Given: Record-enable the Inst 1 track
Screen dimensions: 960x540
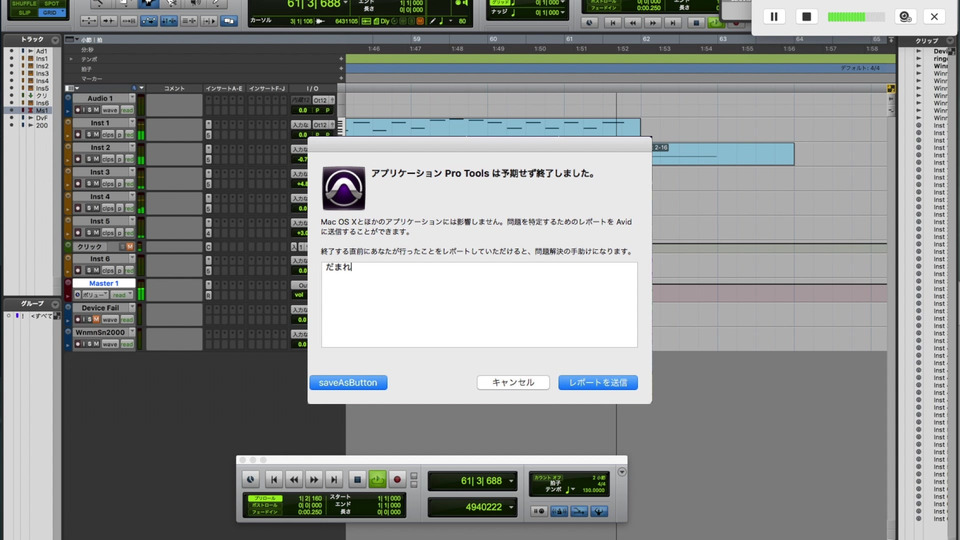Looking at the screenshot, I should pos(78,135).
